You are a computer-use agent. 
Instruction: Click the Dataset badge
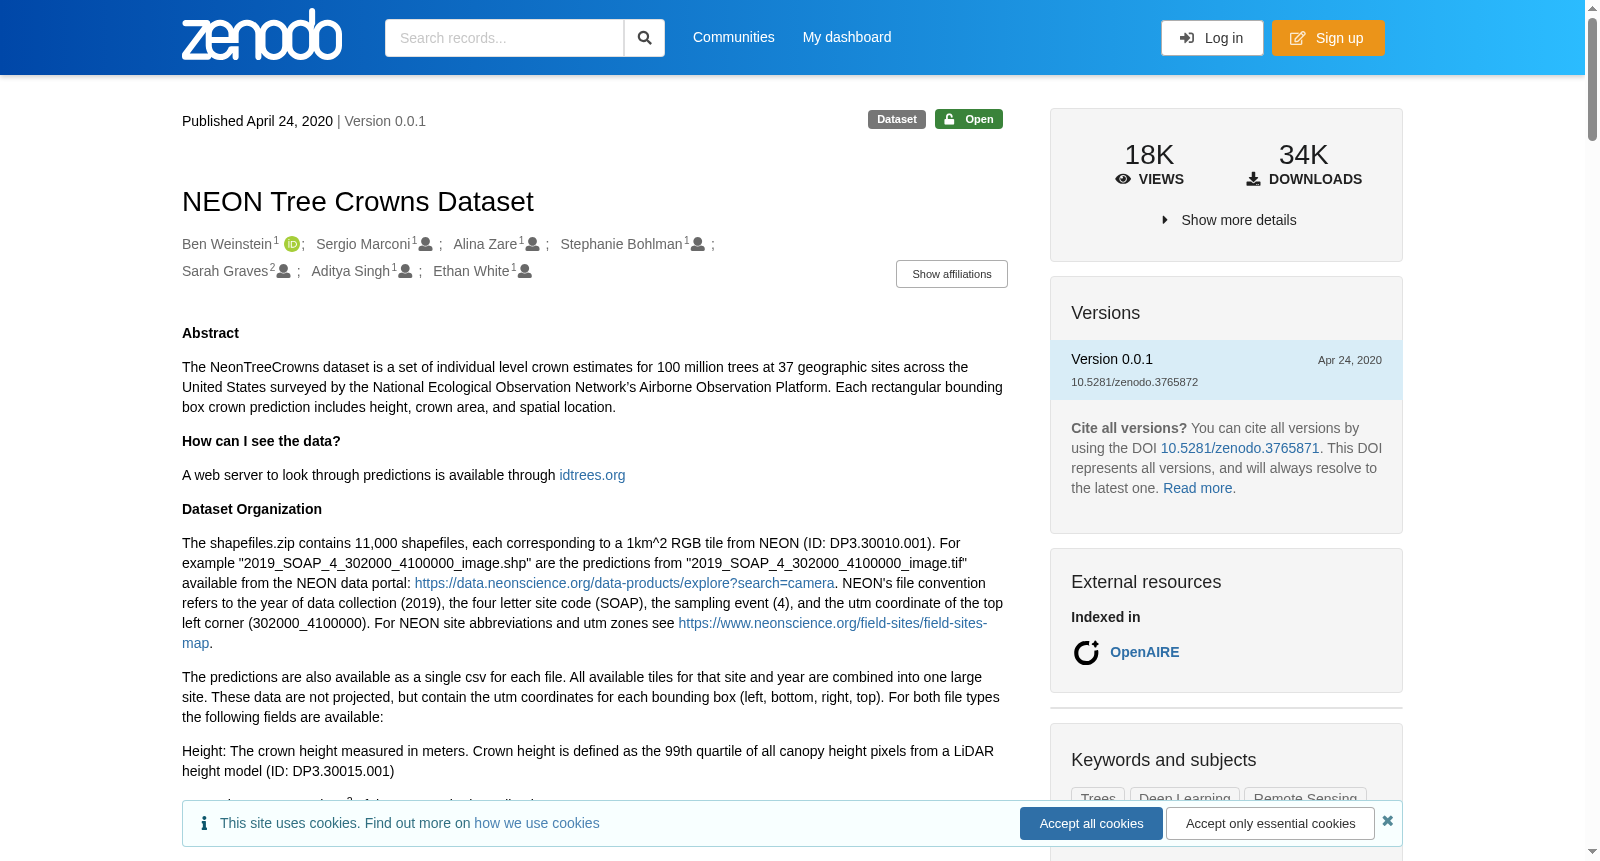[x=897, y=119]
